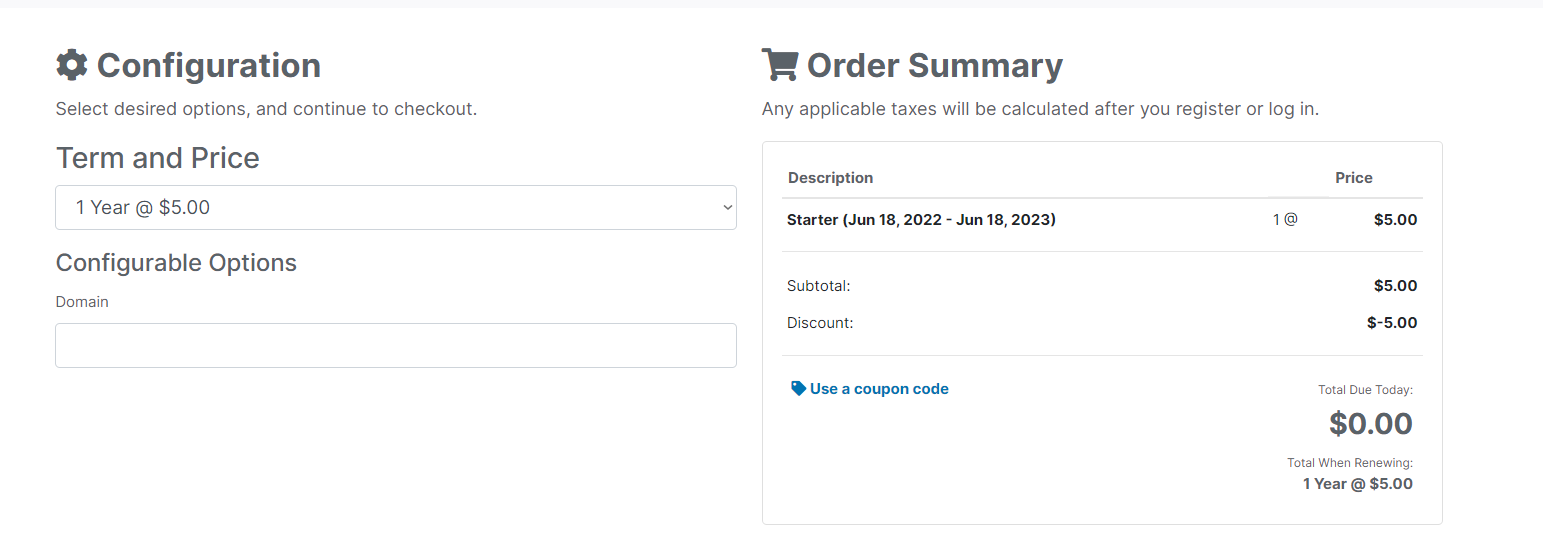1543x553 pixels.
Task: Click the gear icon beside Configuration
Action: coord(72,65)
